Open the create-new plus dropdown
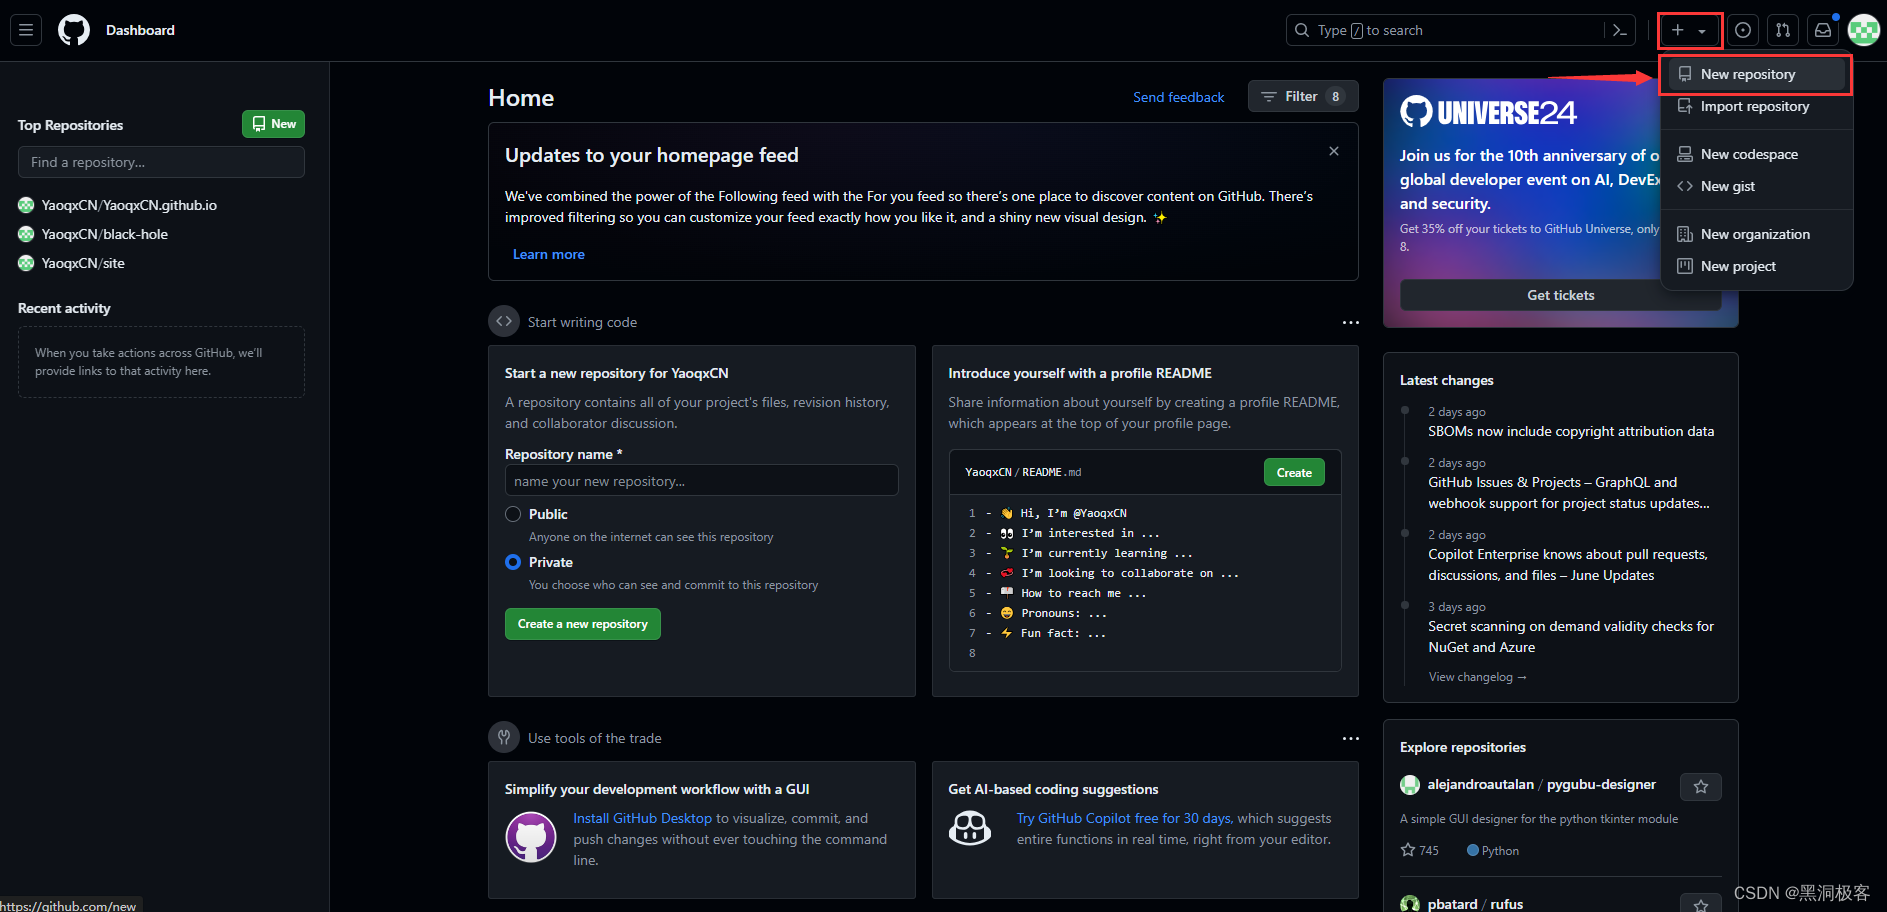 click(1690, 30)
